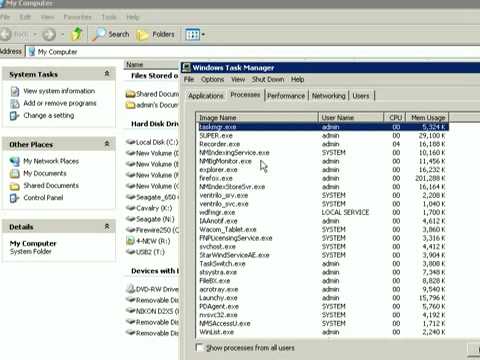480x360 pixels.
Task: Open View system information link
Action: coord(59,91)
